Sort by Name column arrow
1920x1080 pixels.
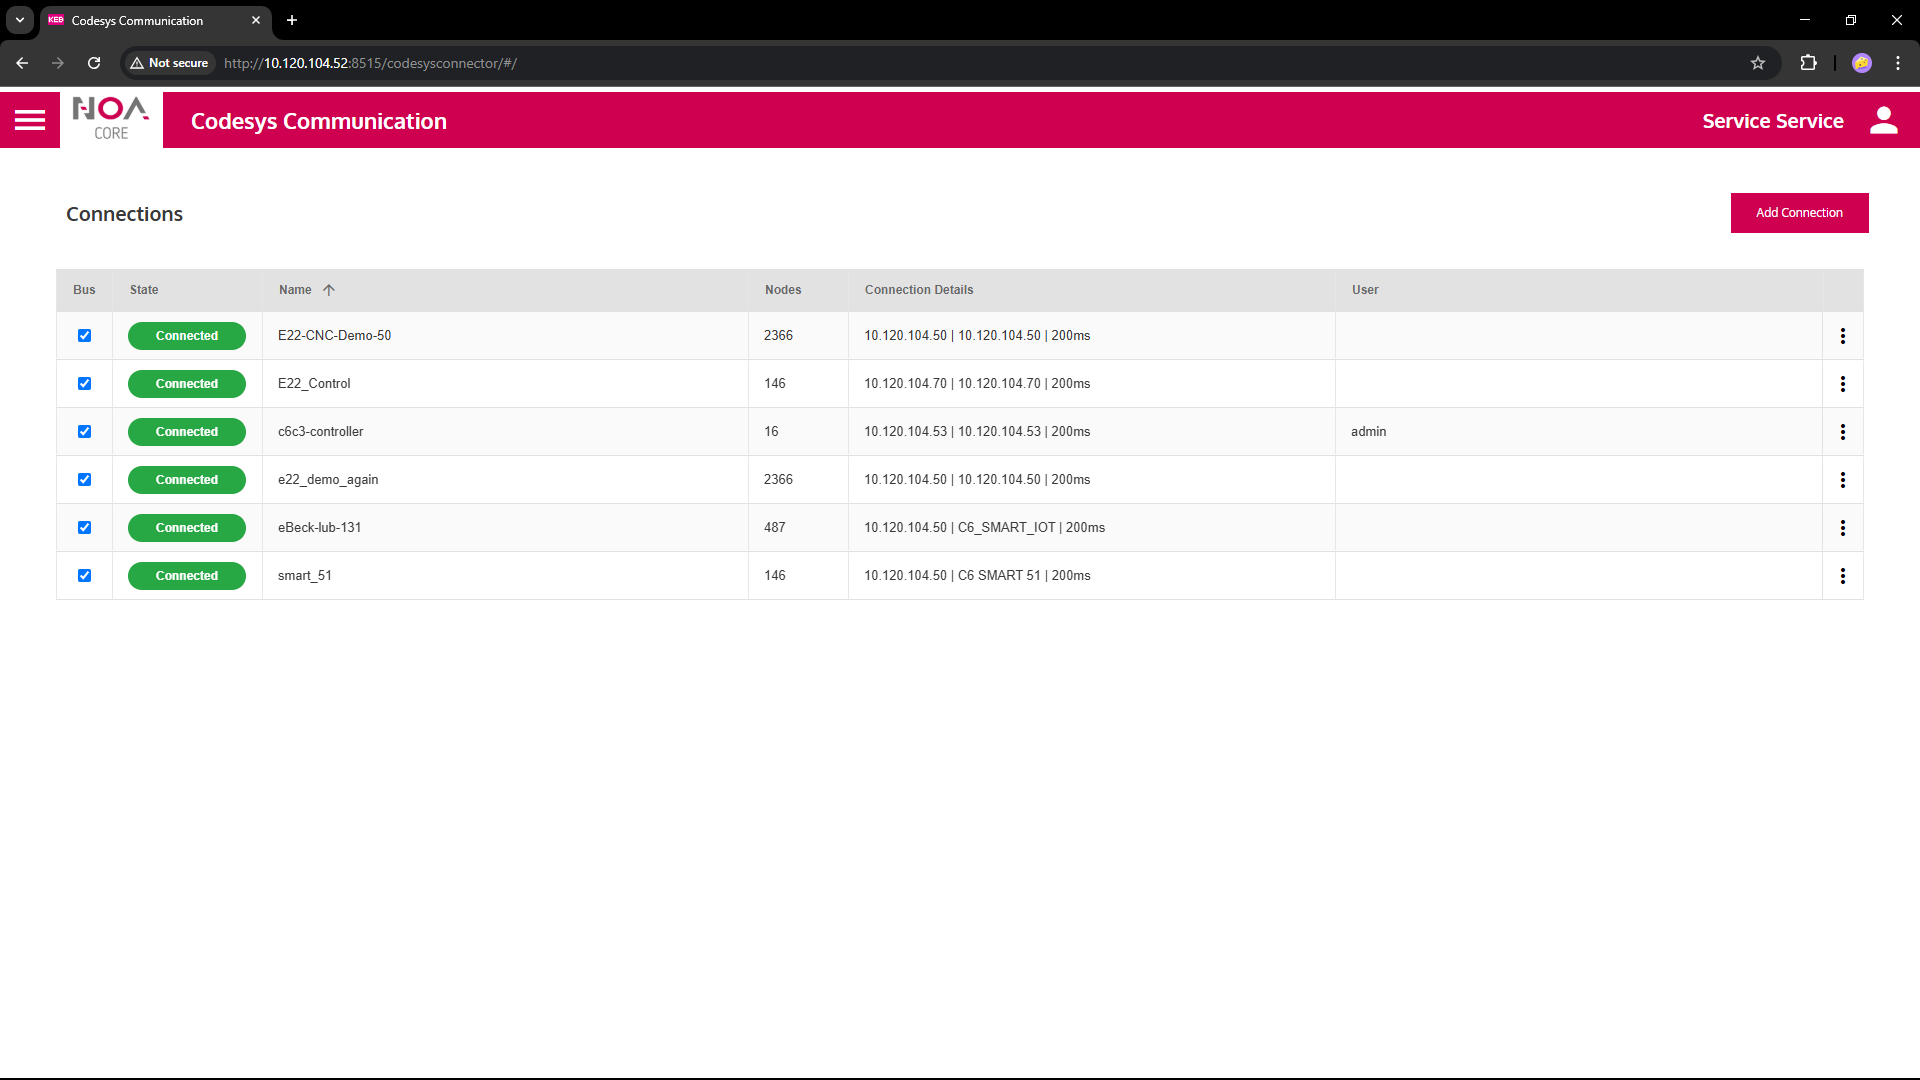[x=328, y=290]
